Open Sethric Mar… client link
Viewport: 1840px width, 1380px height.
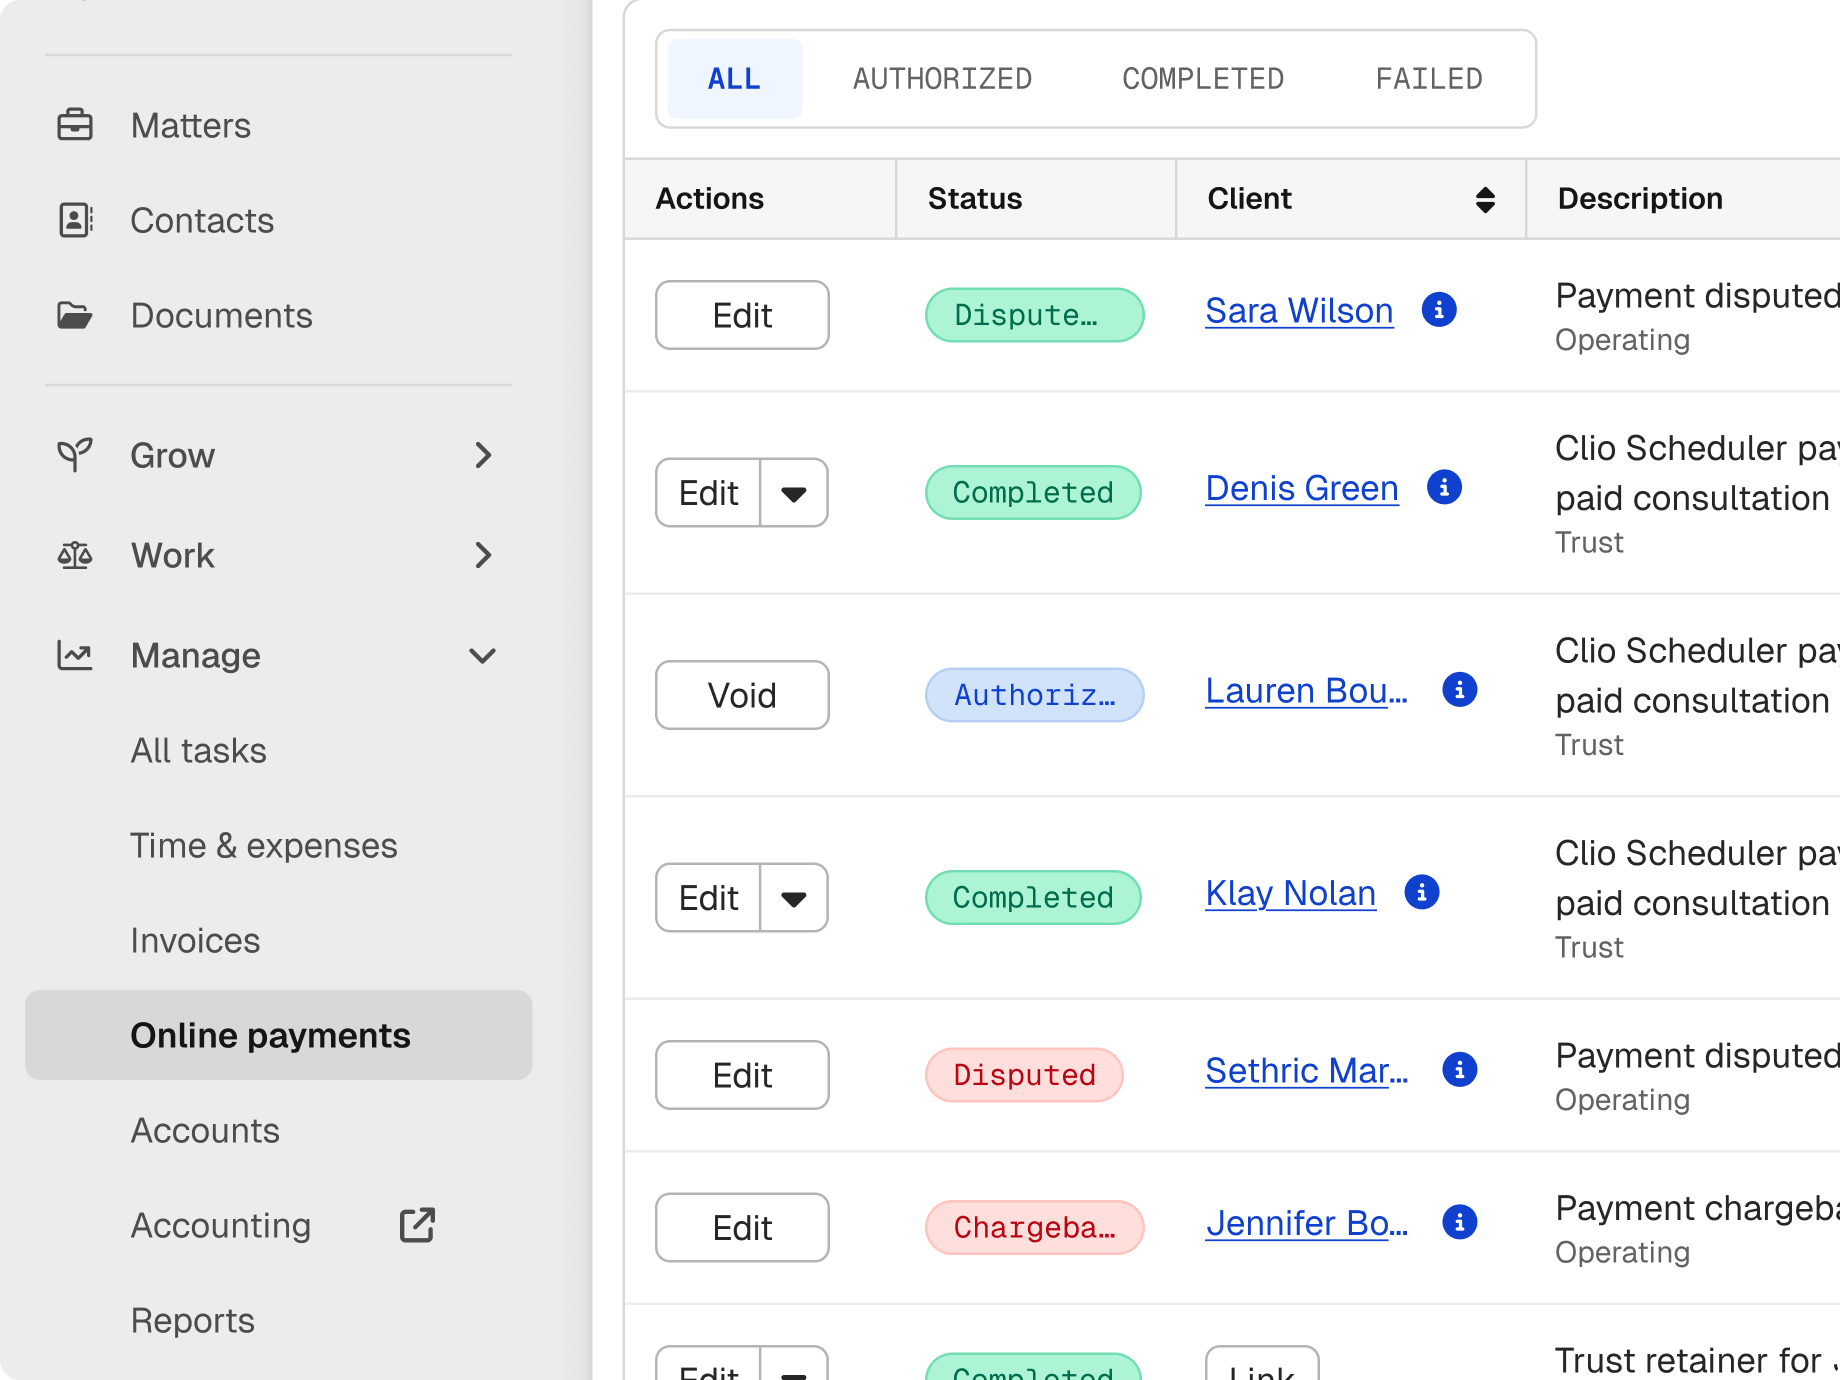pyautogui.click(x=1306, y=1070)
